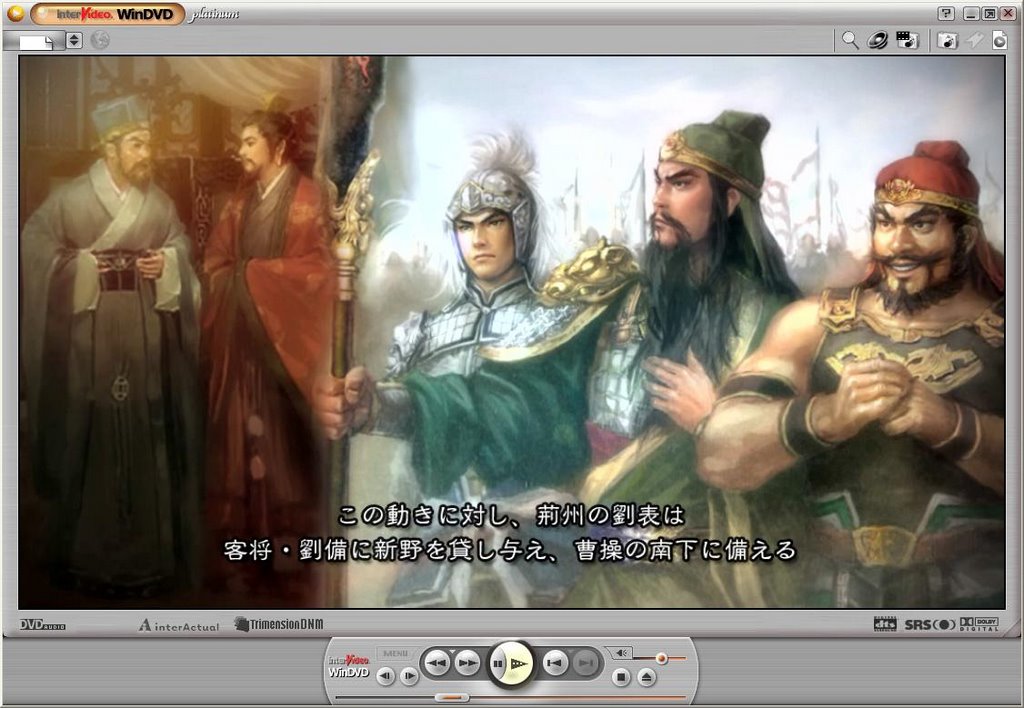Click the film-strip camera video capture icon

coord(907,40)
